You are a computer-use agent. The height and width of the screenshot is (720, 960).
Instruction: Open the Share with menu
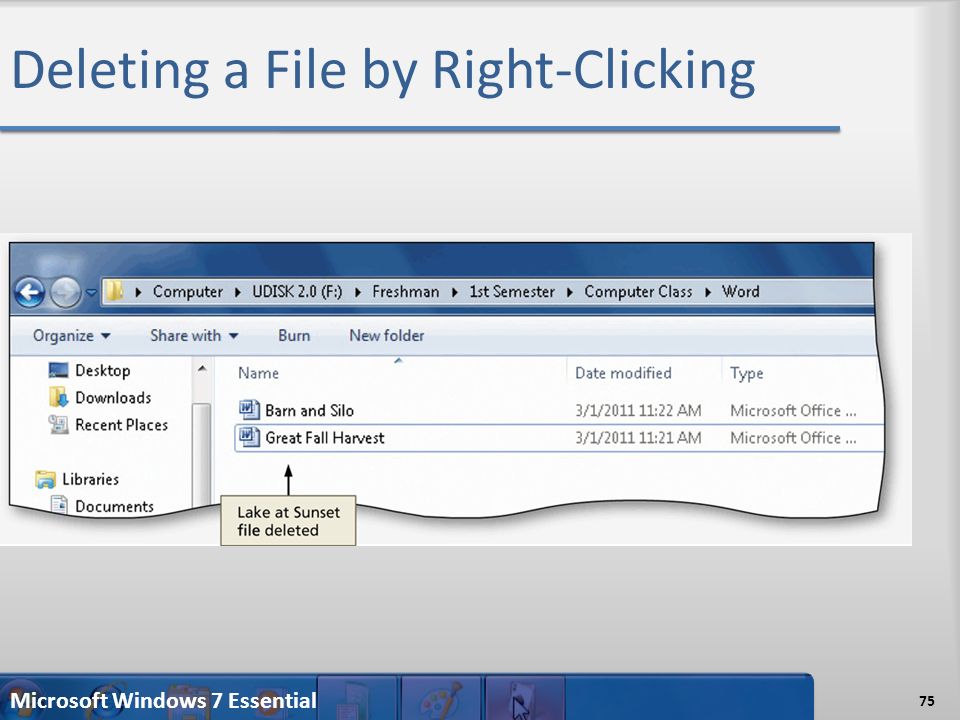click(194, 336)
